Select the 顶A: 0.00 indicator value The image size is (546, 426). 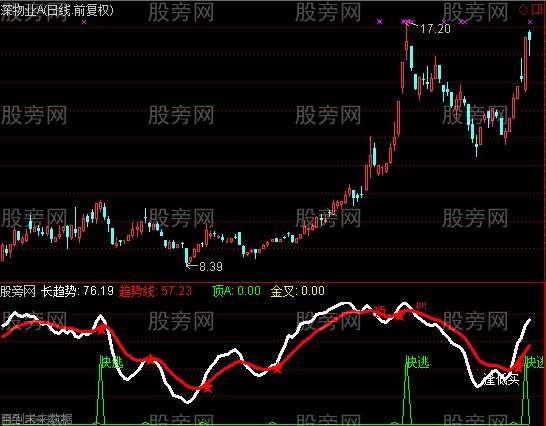tap(236, 291)
